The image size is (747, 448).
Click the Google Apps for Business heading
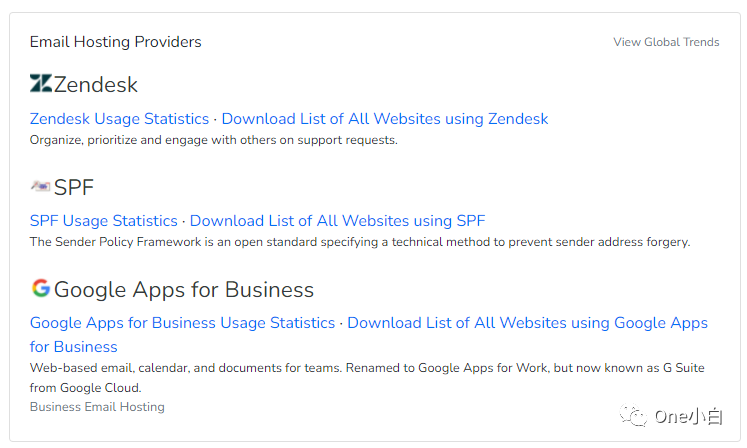(x=184, y=290)
